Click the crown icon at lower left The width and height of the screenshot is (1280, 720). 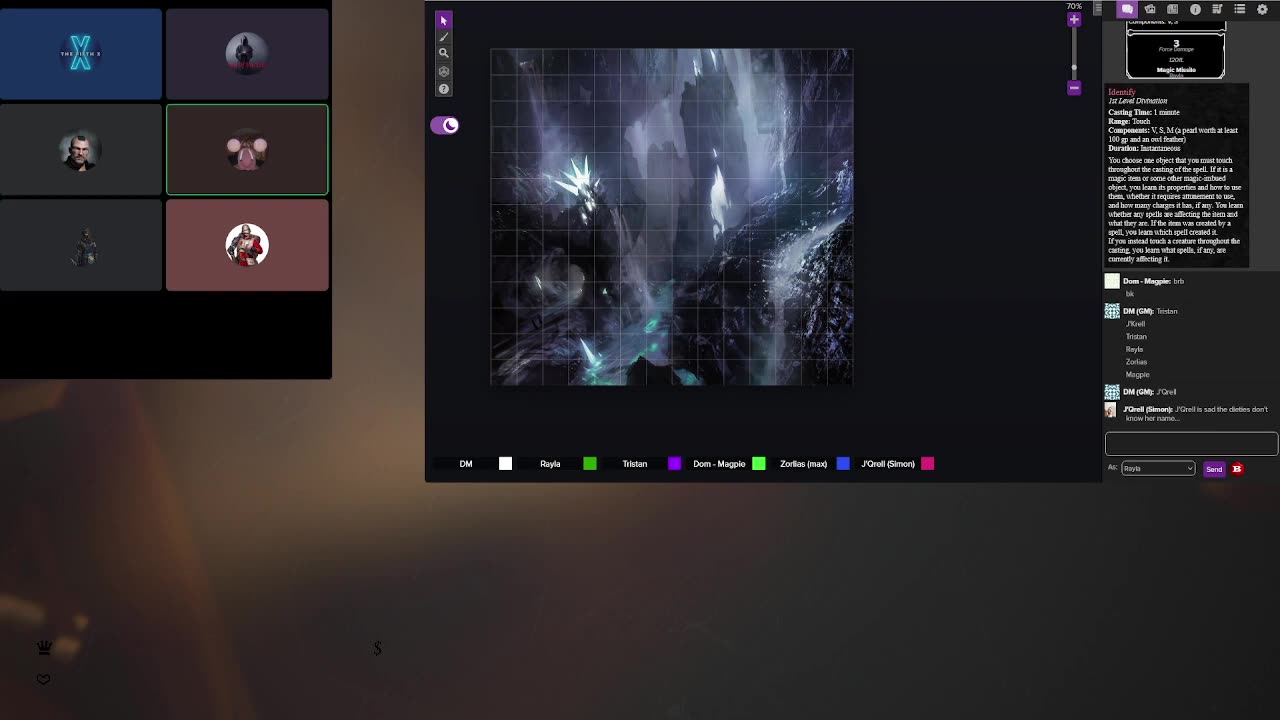(x=44, y=648)
